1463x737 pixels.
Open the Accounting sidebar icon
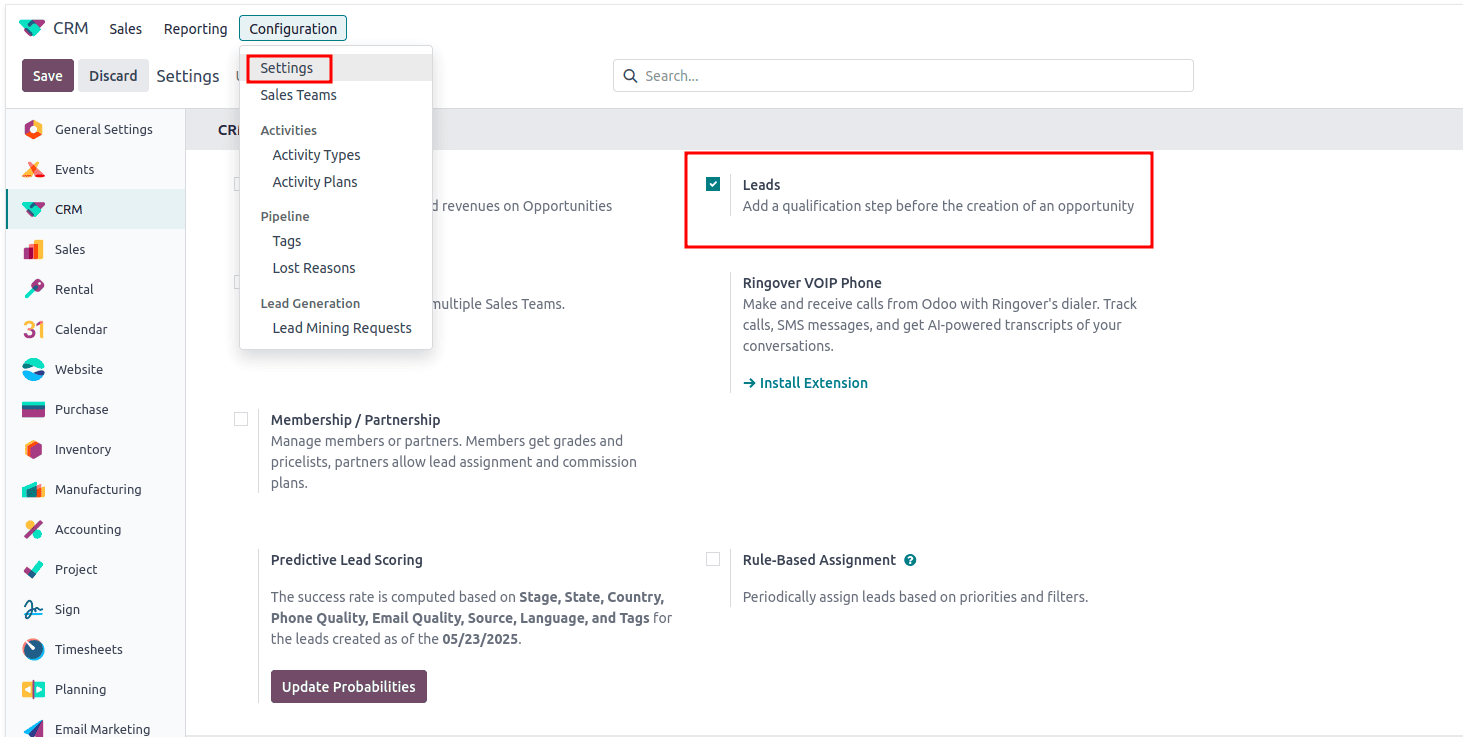pos(33,529)
